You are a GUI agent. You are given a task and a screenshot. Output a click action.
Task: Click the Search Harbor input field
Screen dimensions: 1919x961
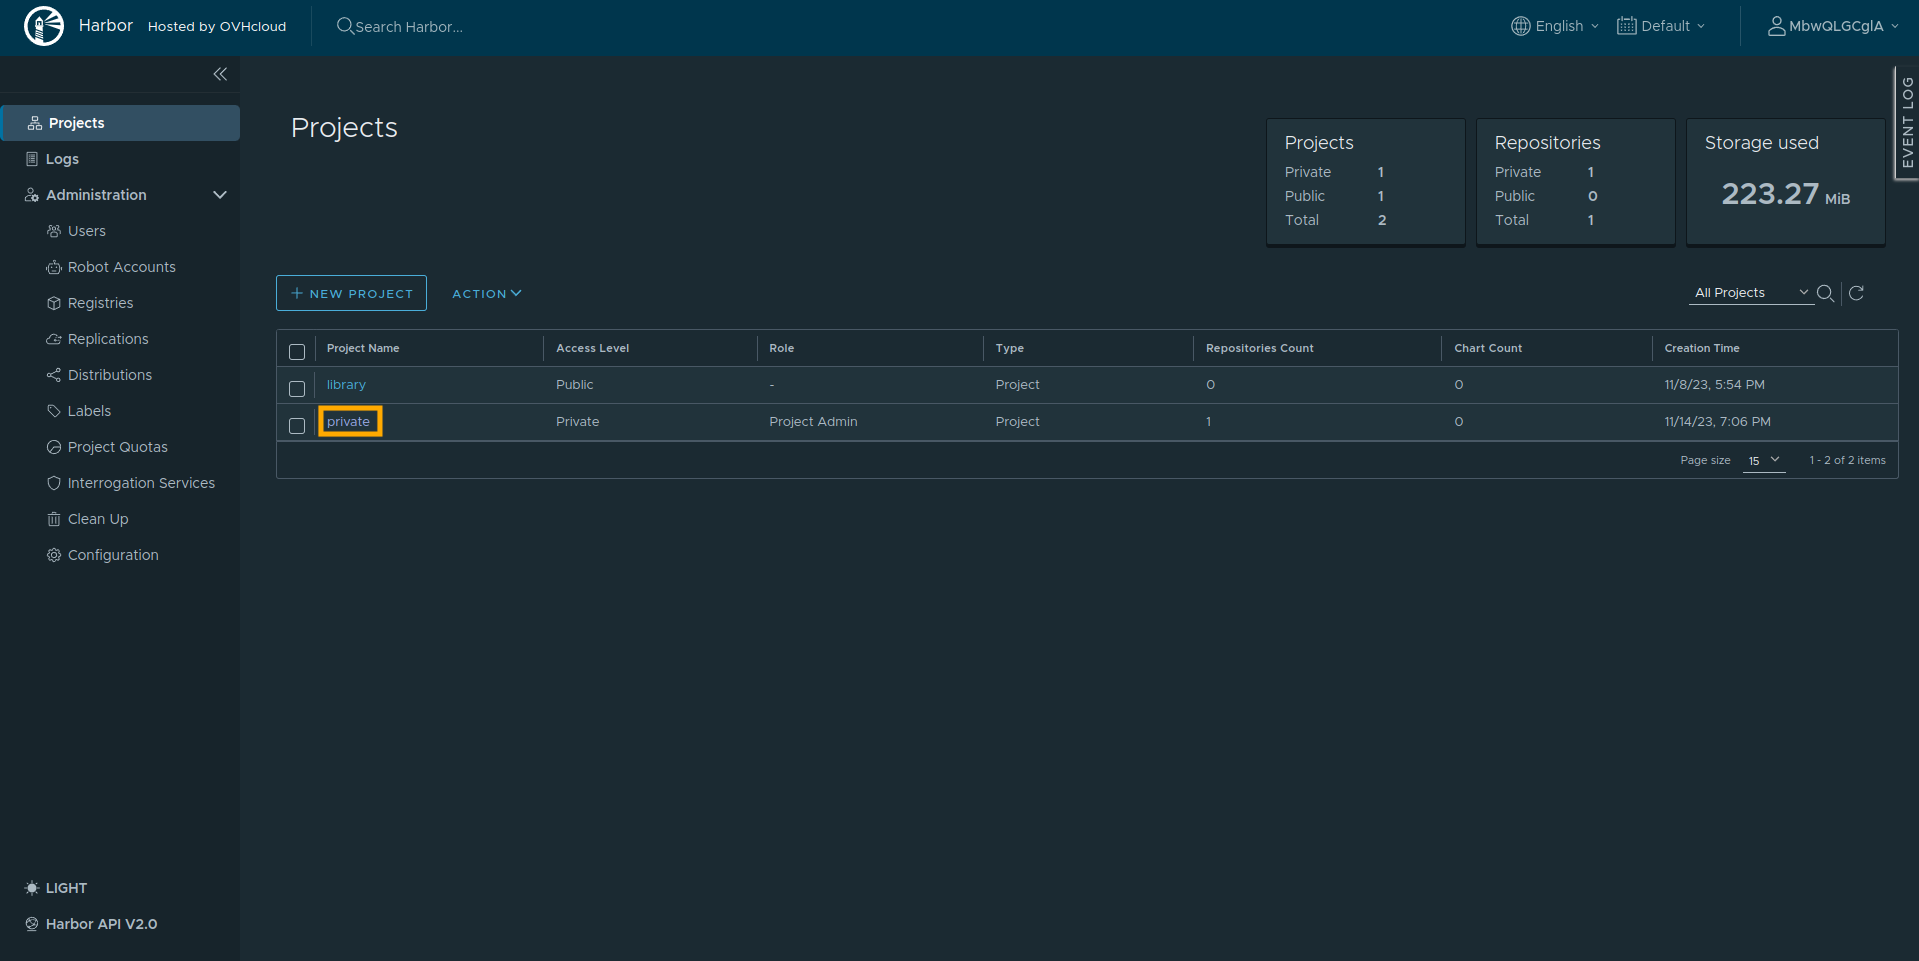(x=410, y=27)
